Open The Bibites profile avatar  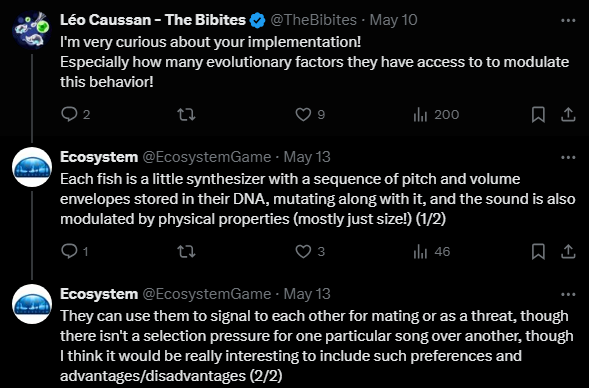coord(32,30)
